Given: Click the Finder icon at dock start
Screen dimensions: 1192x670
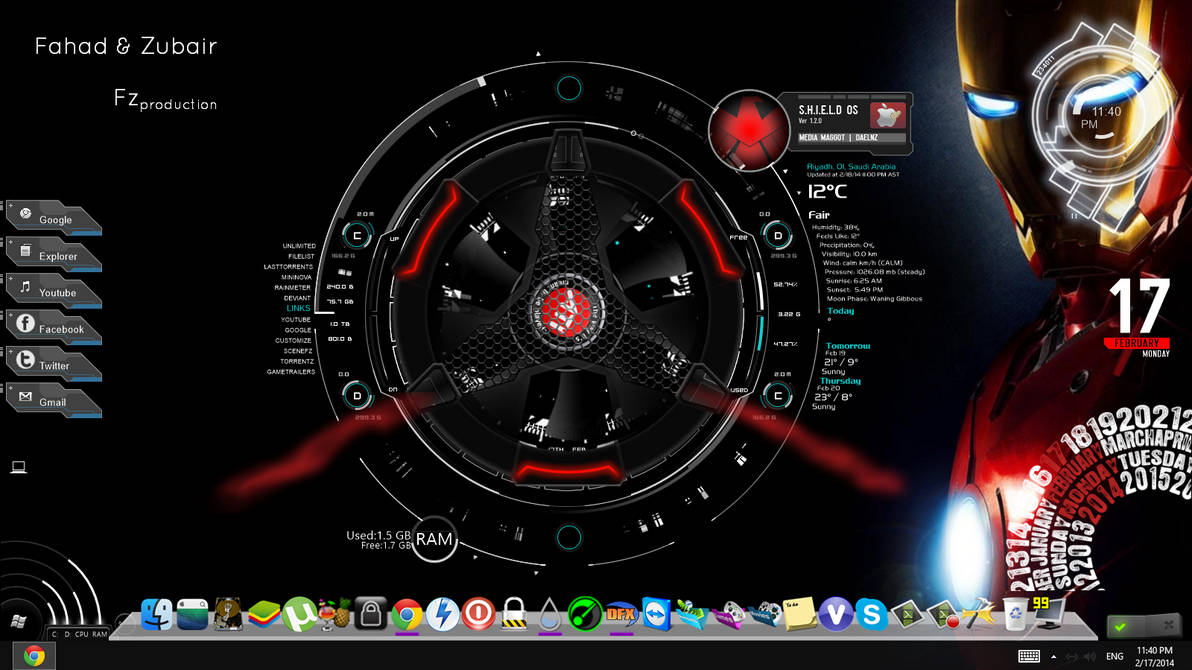Looking at the screenshot, I should pyautogui.click(x=157, y=615).
